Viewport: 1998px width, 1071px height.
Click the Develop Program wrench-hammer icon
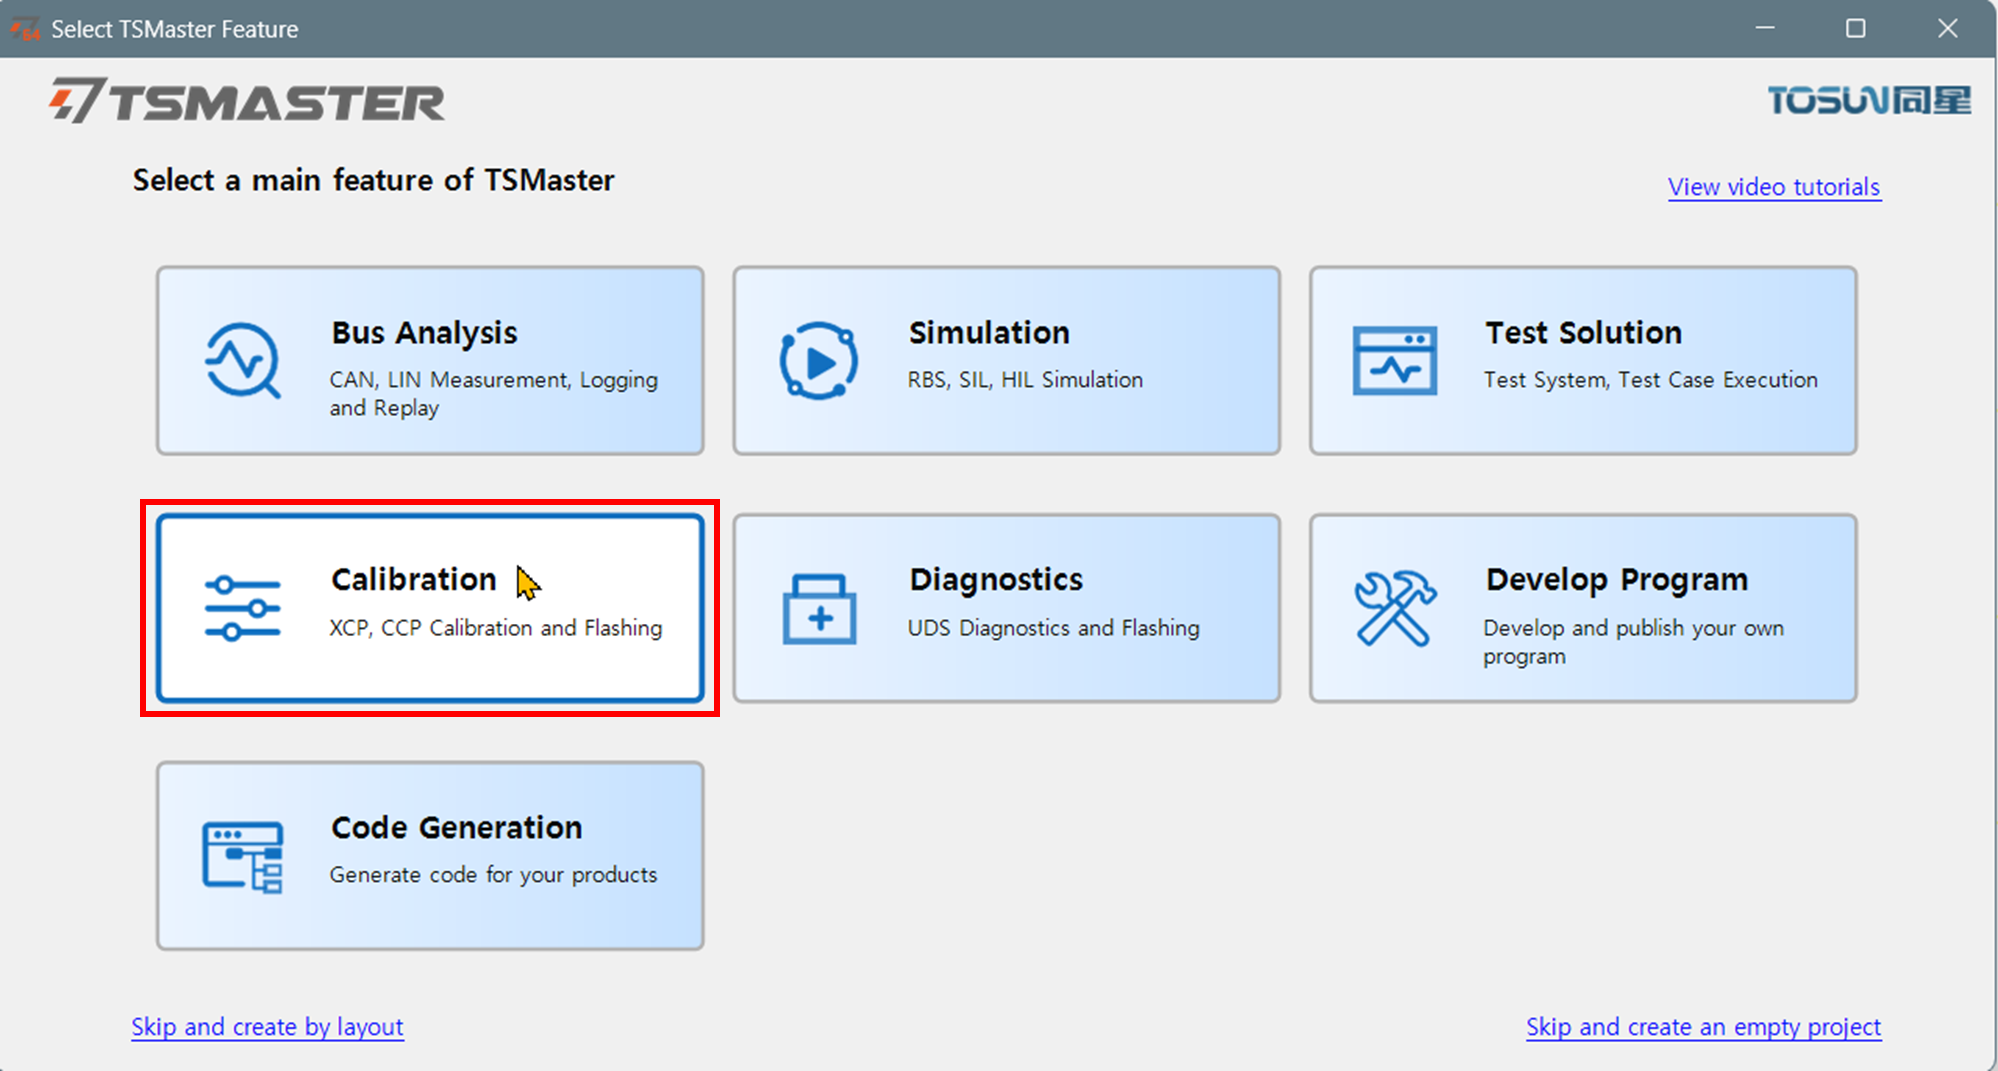point(1395,608)
